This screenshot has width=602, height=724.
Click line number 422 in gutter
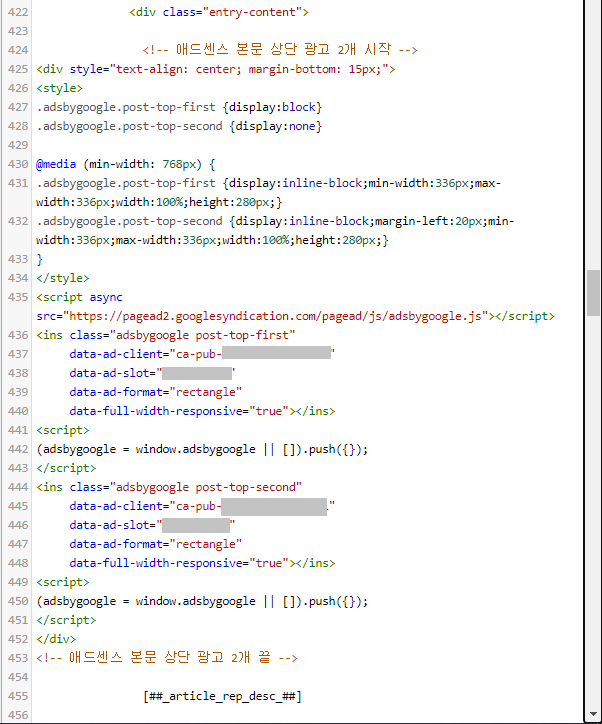18,12
